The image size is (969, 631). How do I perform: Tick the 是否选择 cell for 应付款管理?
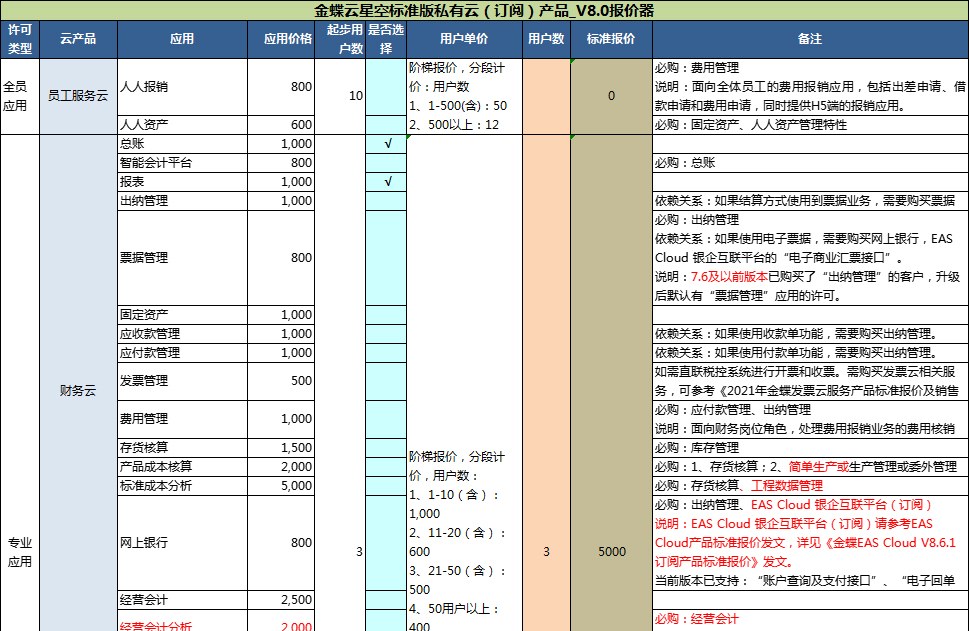point(386,353)
